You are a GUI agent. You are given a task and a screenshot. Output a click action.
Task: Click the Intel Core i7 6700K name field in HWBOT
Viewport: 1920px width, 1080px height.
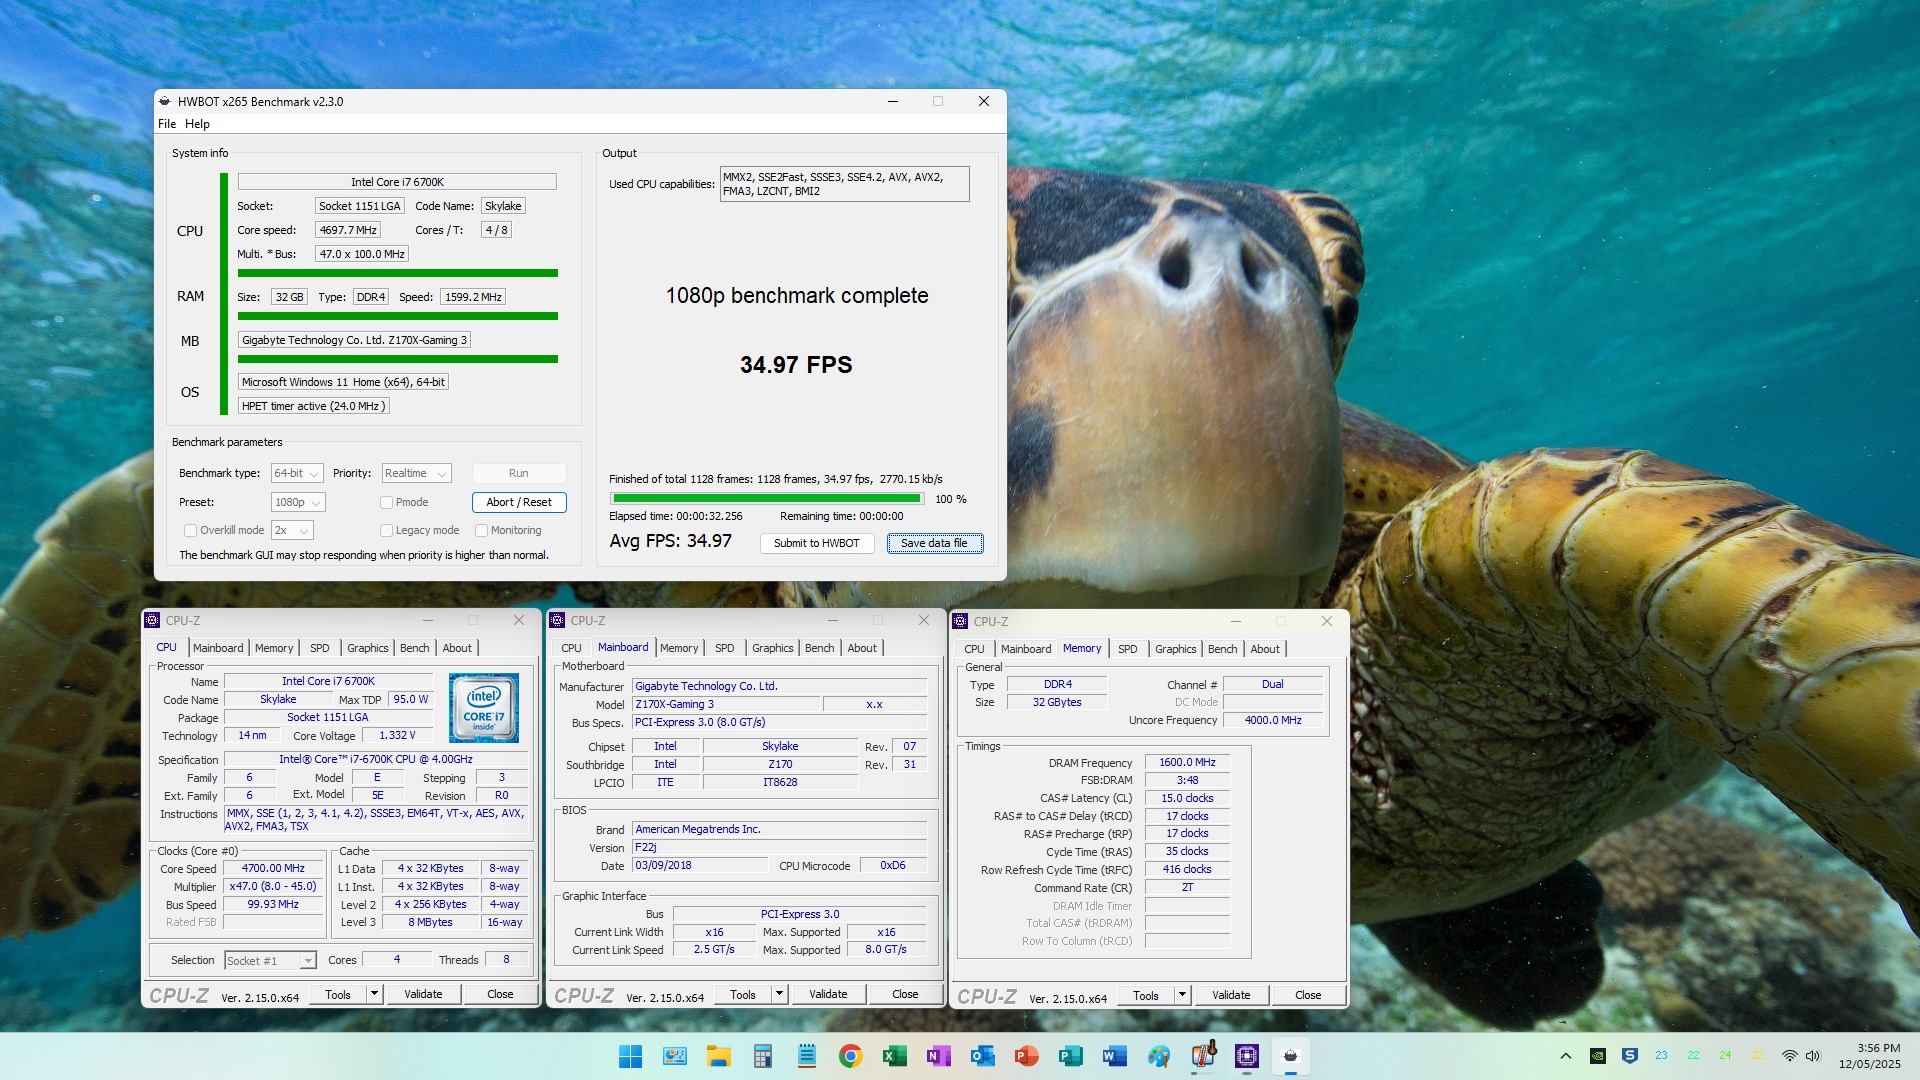397,182
